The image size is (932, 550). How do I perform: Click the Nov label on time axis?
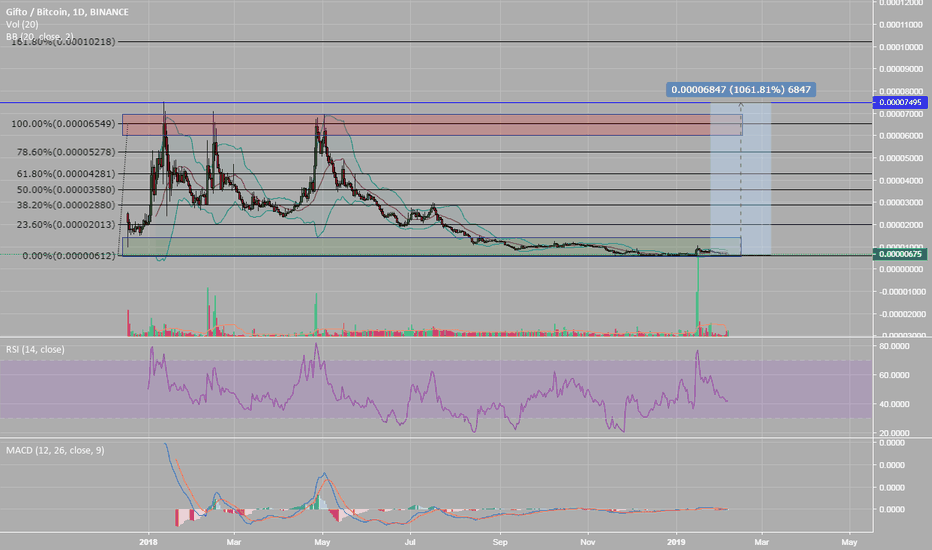(587, 542)
